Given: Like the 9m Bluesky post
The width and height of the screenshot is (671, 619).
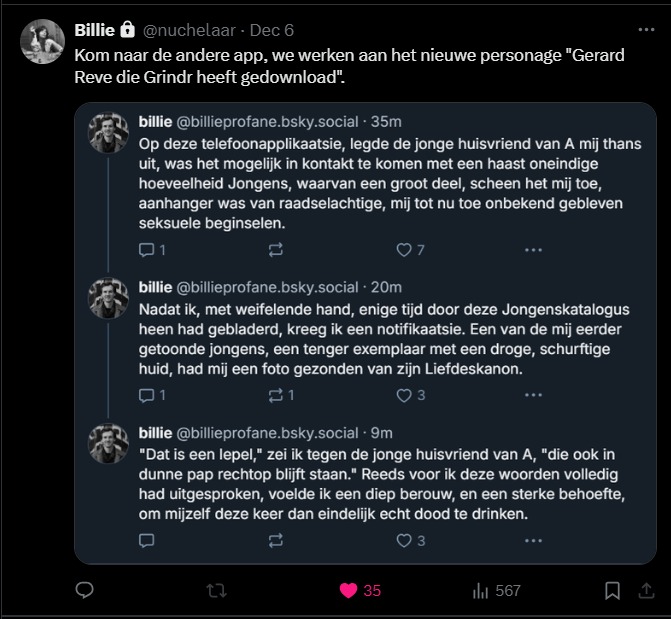Looking at the screenshot, I should click(405, 541).
